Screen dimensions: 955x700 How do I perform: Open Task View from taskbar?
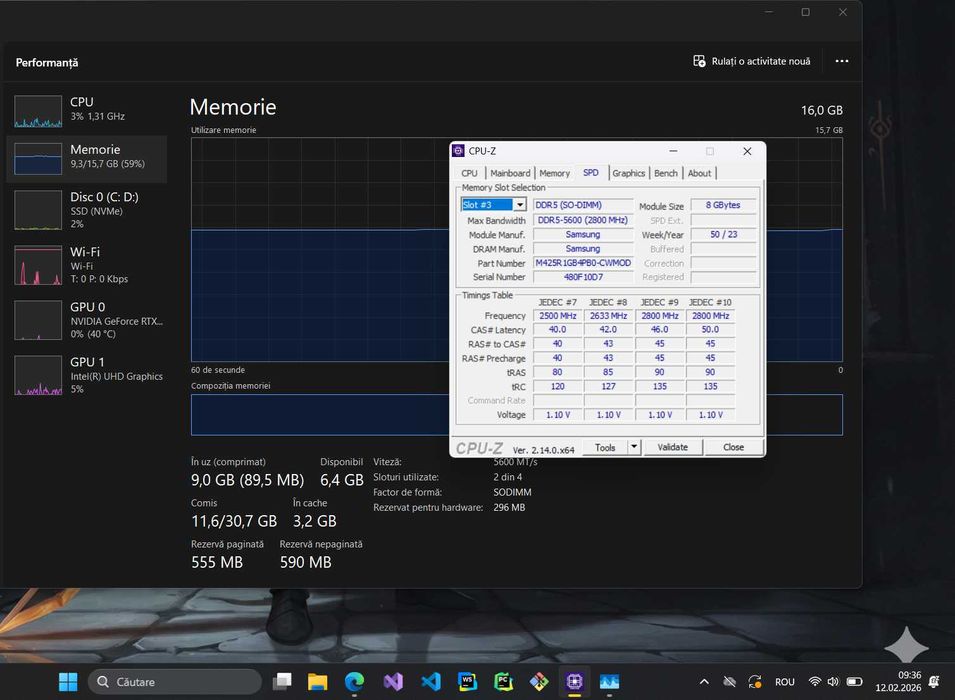pyautogui.click(x=281, y=682)
